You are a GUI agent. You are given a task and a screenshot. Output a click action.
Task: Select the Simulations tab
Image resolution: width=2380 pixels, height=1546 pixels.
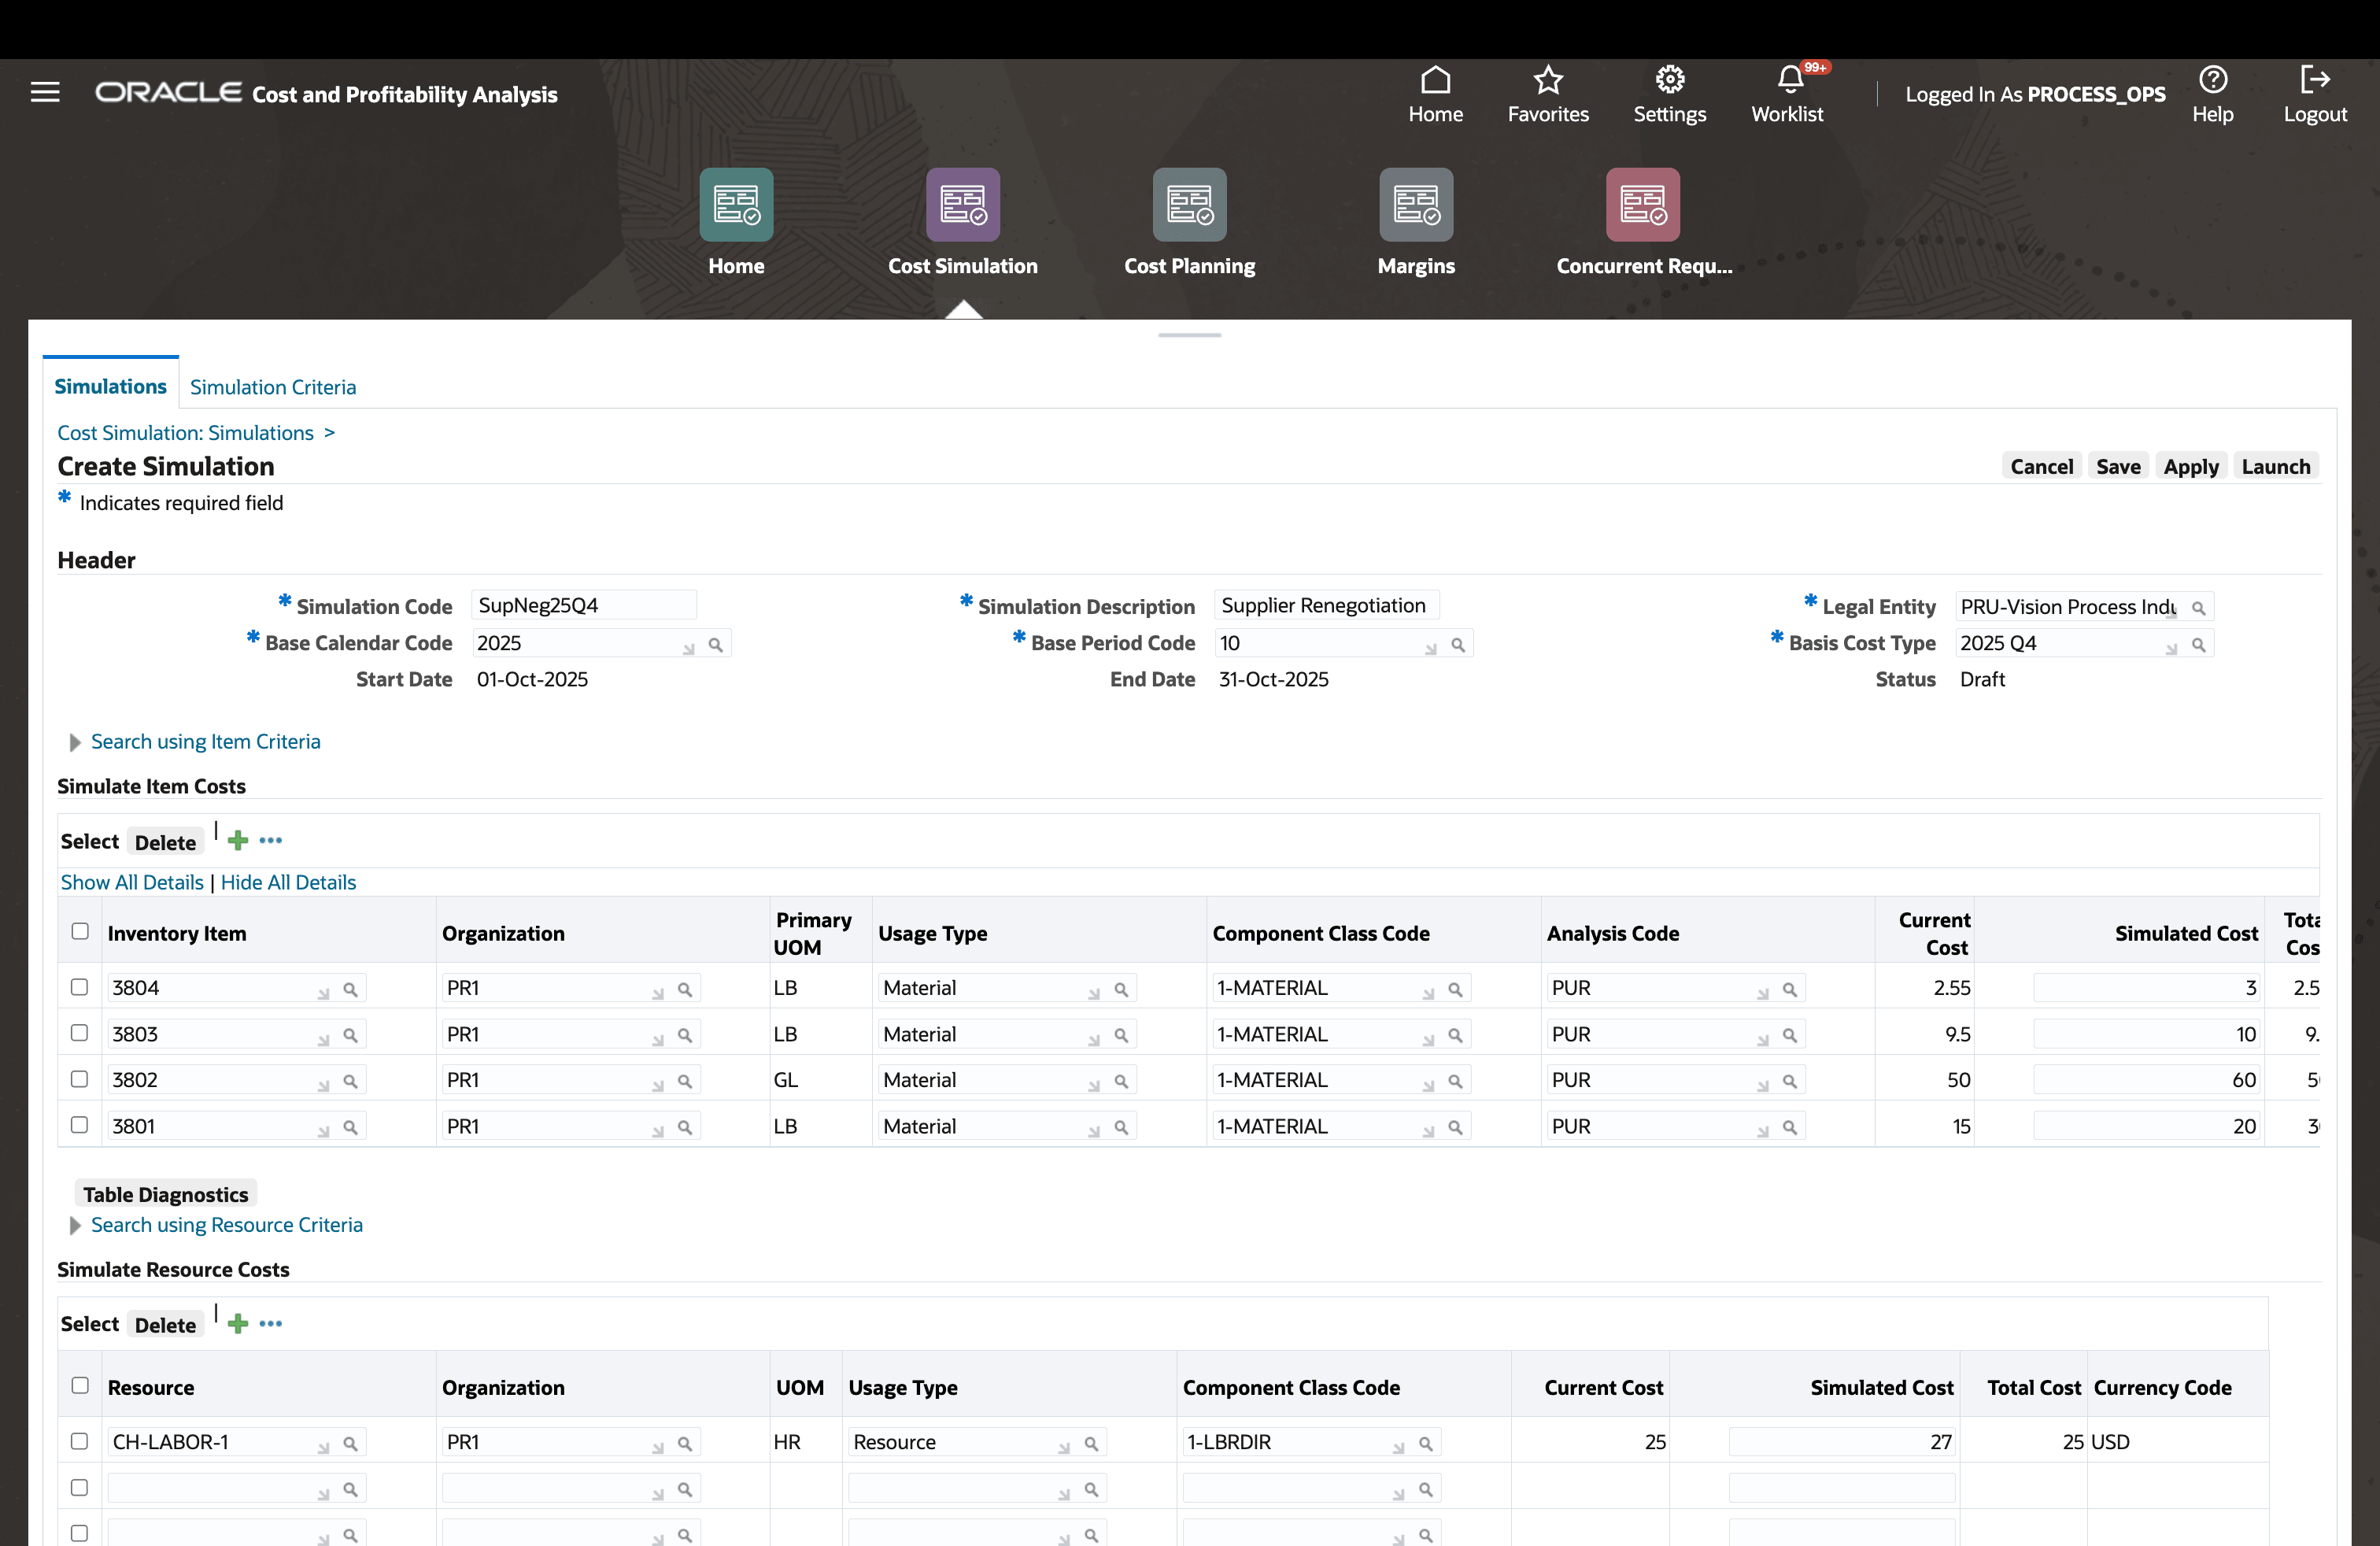110,386
